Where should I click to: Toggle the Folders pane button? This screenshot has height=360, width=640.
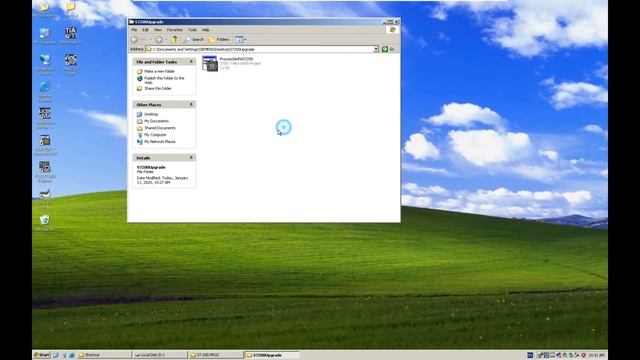(x=218, y=39)
